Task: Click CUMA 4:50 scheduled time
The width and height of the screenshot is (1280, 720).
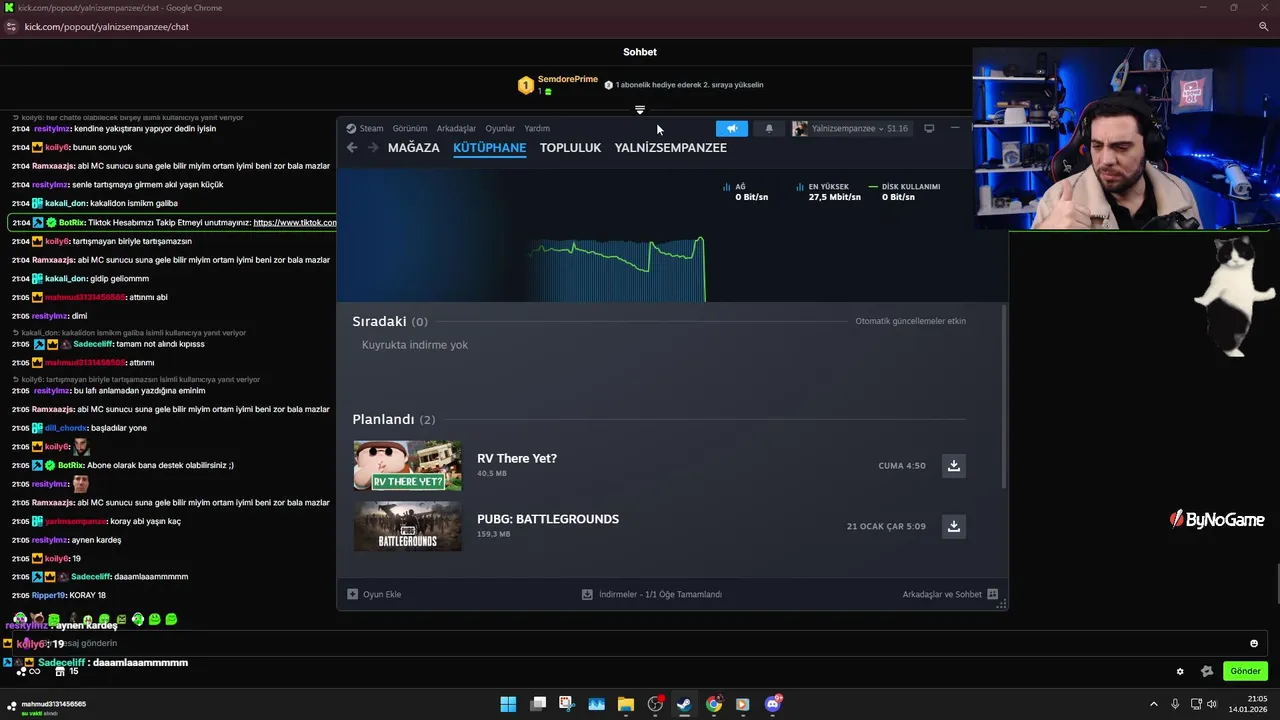Action: (x=902, y=466)
